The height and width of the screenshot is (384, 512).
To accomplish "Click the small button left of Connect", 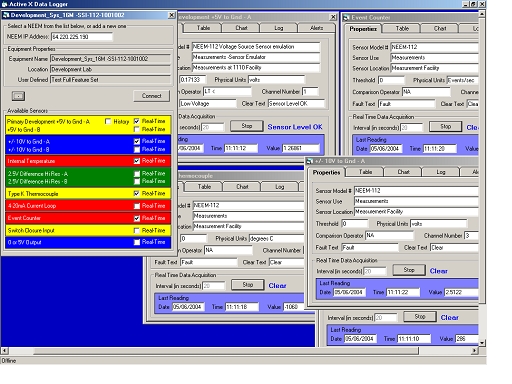I will click(18, 96).
